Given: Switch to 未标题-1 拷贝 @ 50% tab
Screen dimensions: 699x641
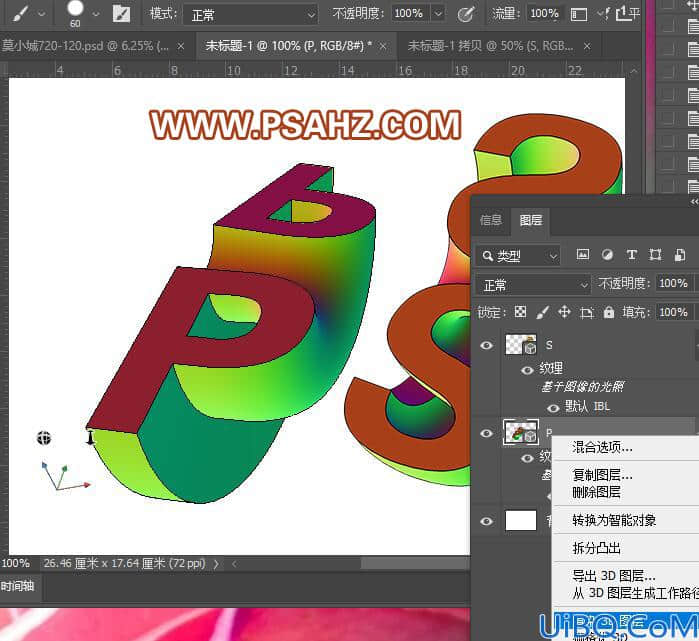Looking at the screenshot, I should click(x=490, y=46).
